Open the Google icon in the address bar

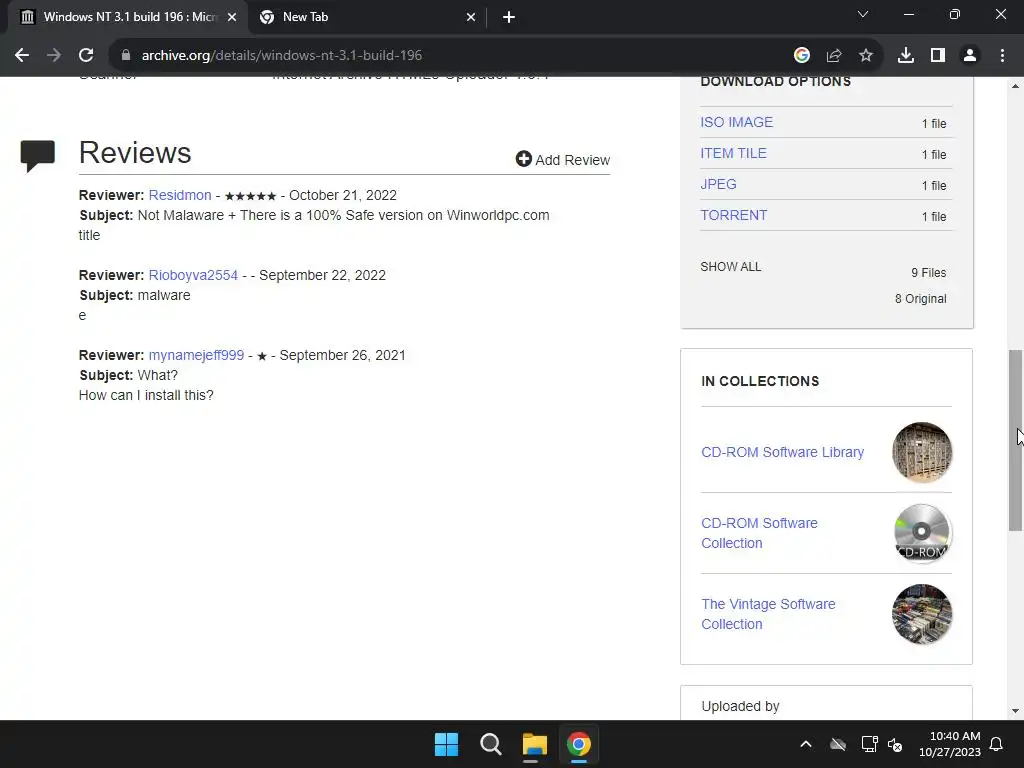coord(801,56)
